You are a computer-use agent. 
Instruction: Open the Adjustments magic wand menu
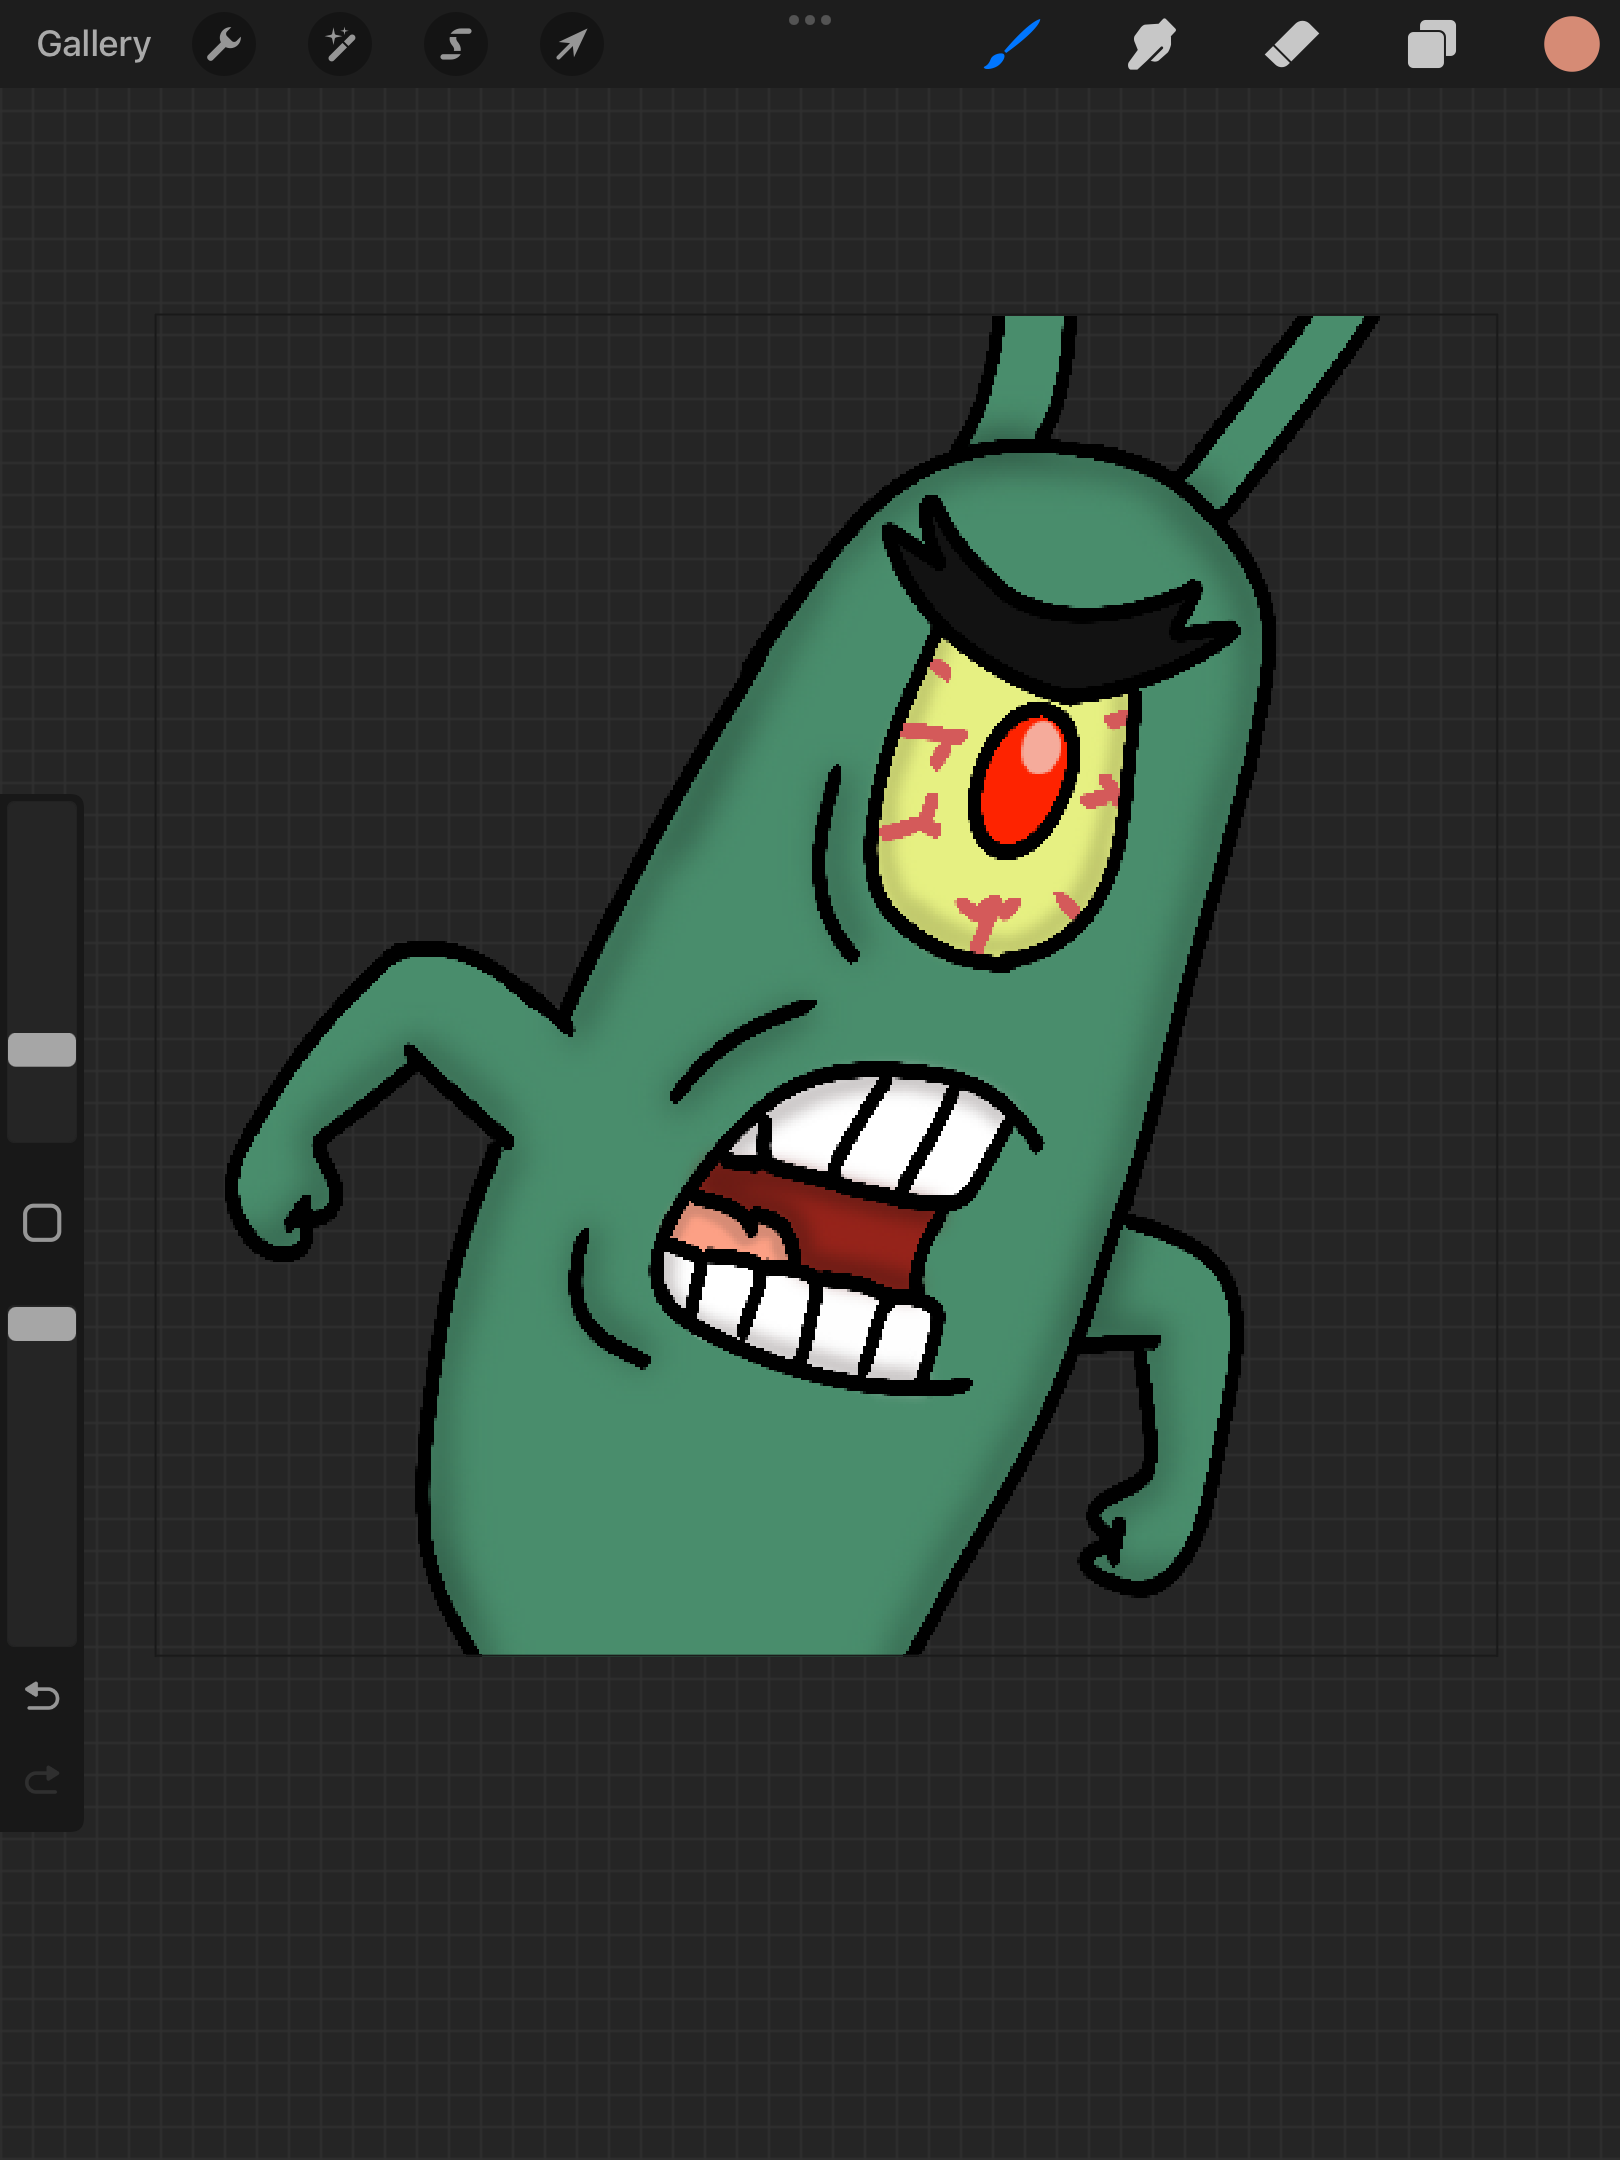click(x=340, y=44)
